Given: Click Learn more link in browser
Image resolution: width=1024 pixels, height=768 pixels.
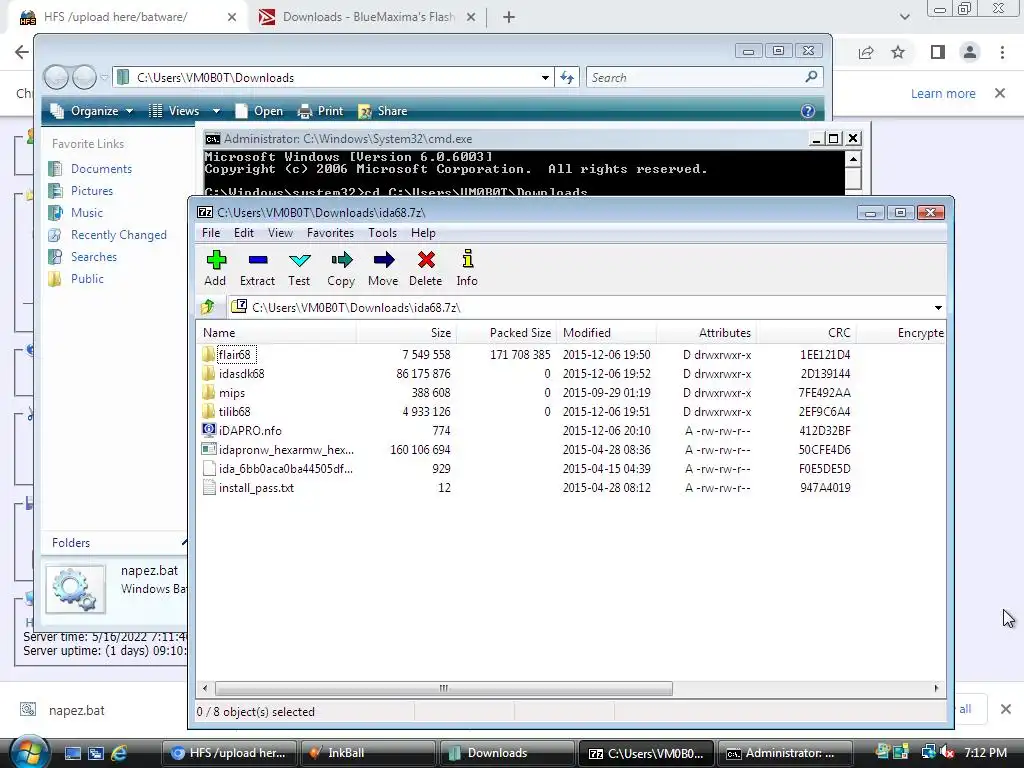Looking at the screenshot, I should pos(943,93).
